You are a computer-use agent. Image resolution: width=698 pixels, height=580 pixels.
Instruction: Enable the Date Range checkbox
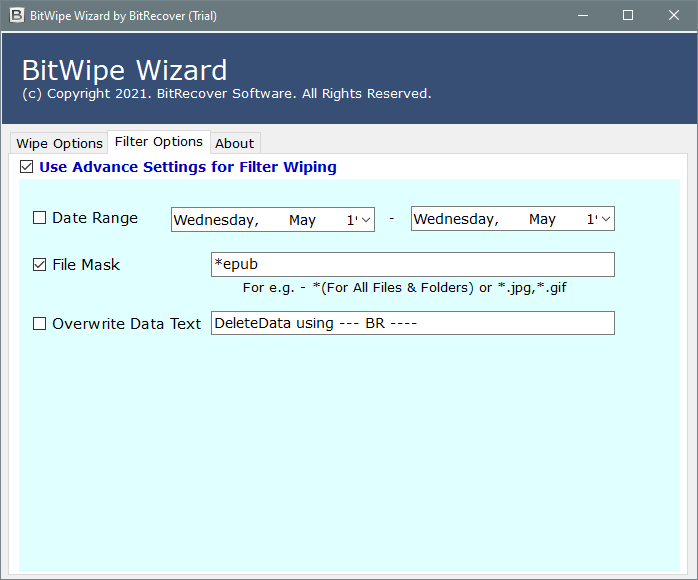(40, 218)
